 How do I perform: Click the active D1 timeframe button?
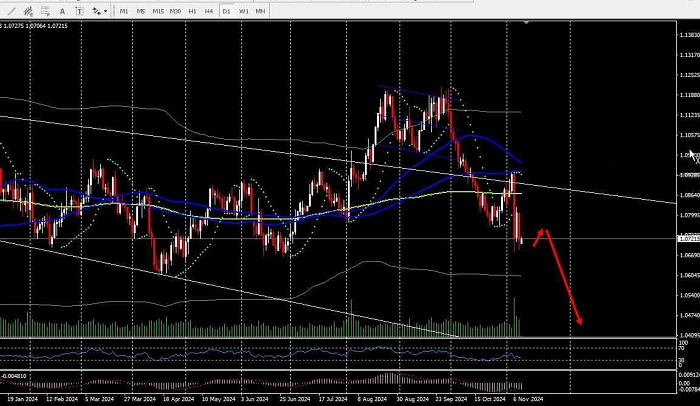(x=226, y=11)
